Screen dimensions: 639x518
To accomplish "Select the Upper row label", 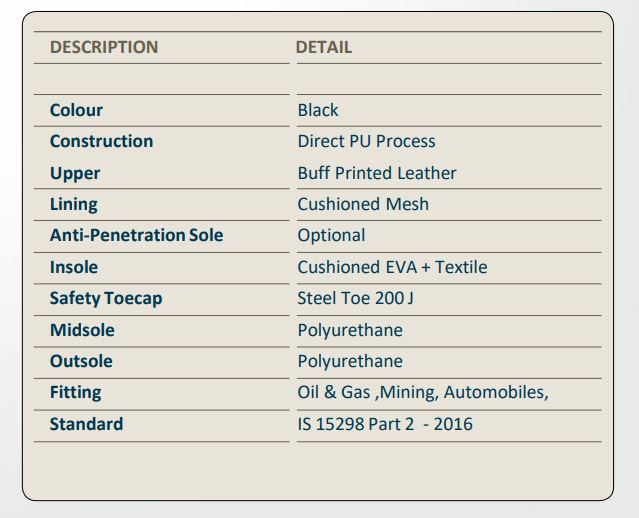I will pos(75,173).
